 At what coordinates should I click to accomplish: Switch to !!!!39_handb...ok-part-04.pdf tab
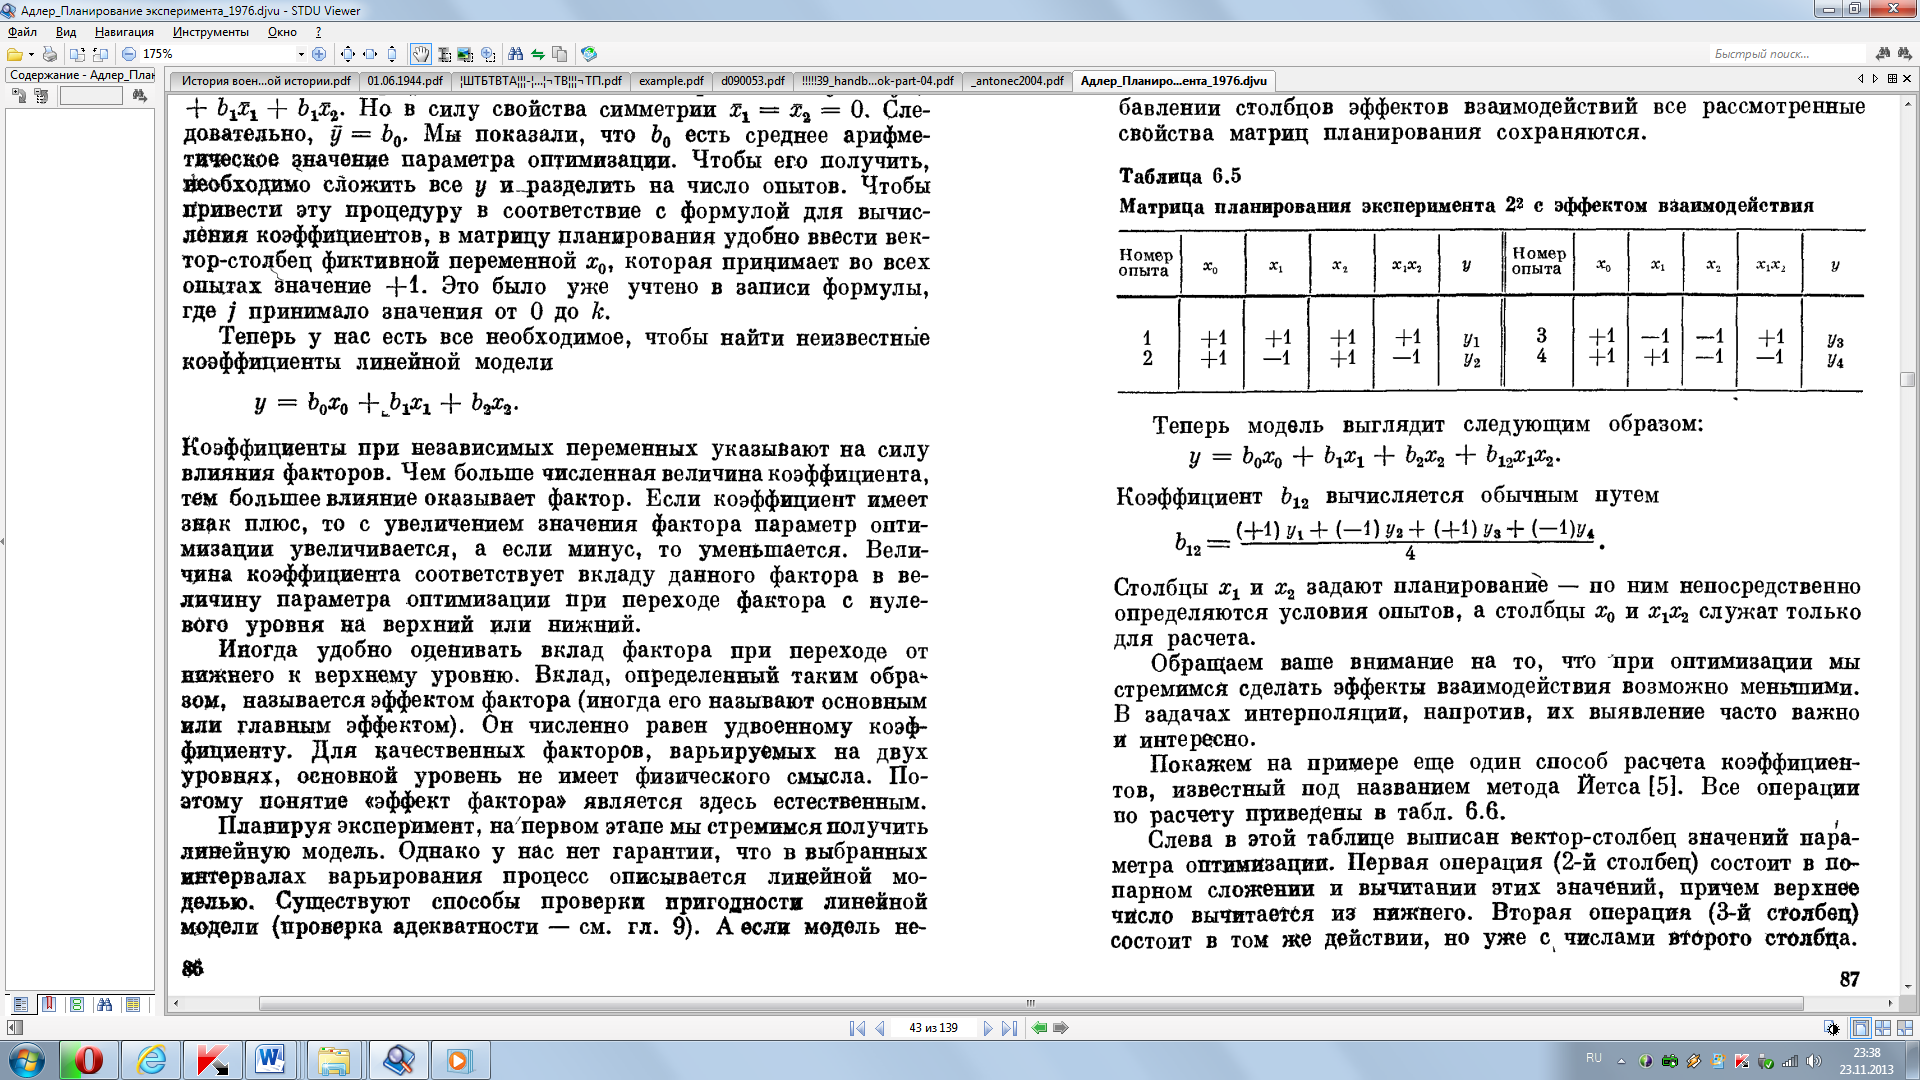878,81
